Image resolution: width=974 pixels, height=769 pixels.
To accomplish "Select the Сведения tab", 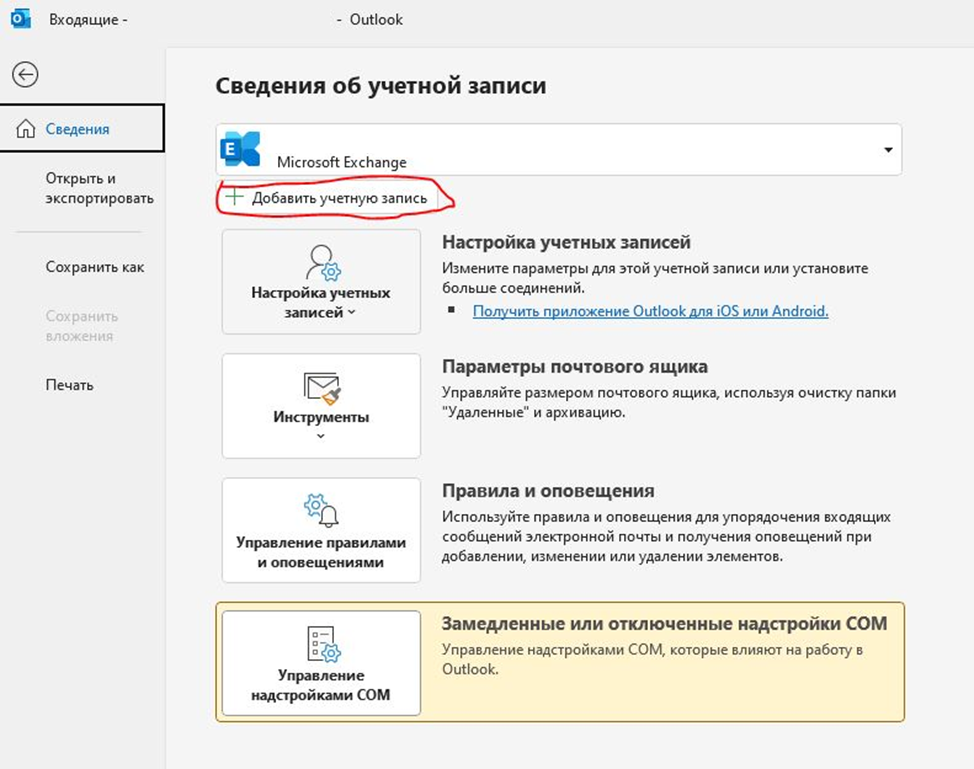I will [82, 128].
